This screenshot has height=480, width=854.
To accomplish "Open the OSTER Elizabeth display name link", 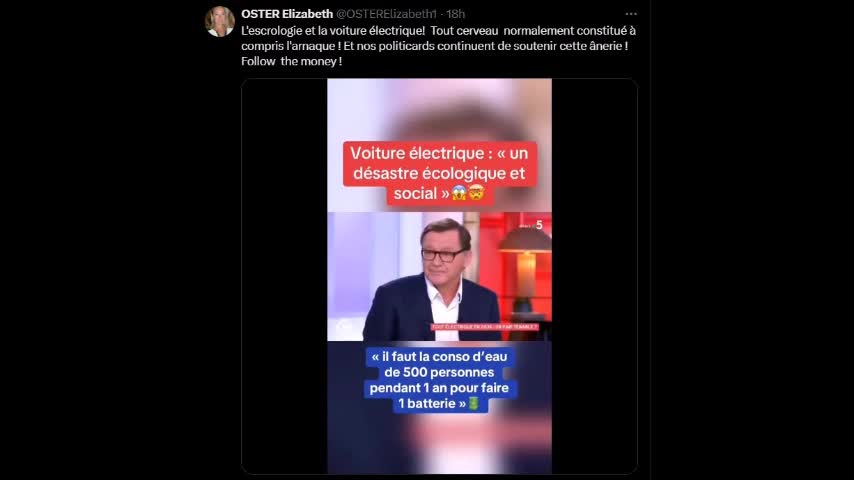I will pos(287,14).
